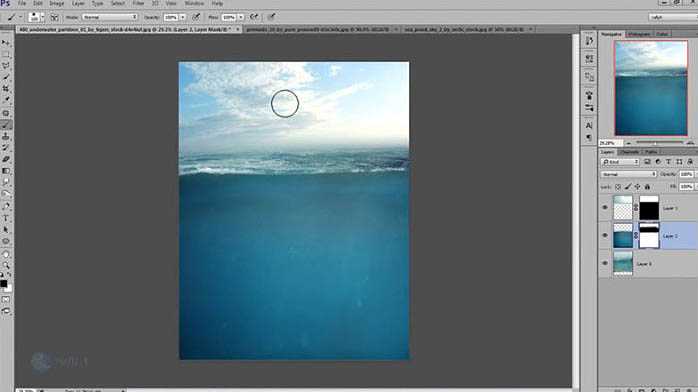Select the Zoom tool magnifier

6,265
